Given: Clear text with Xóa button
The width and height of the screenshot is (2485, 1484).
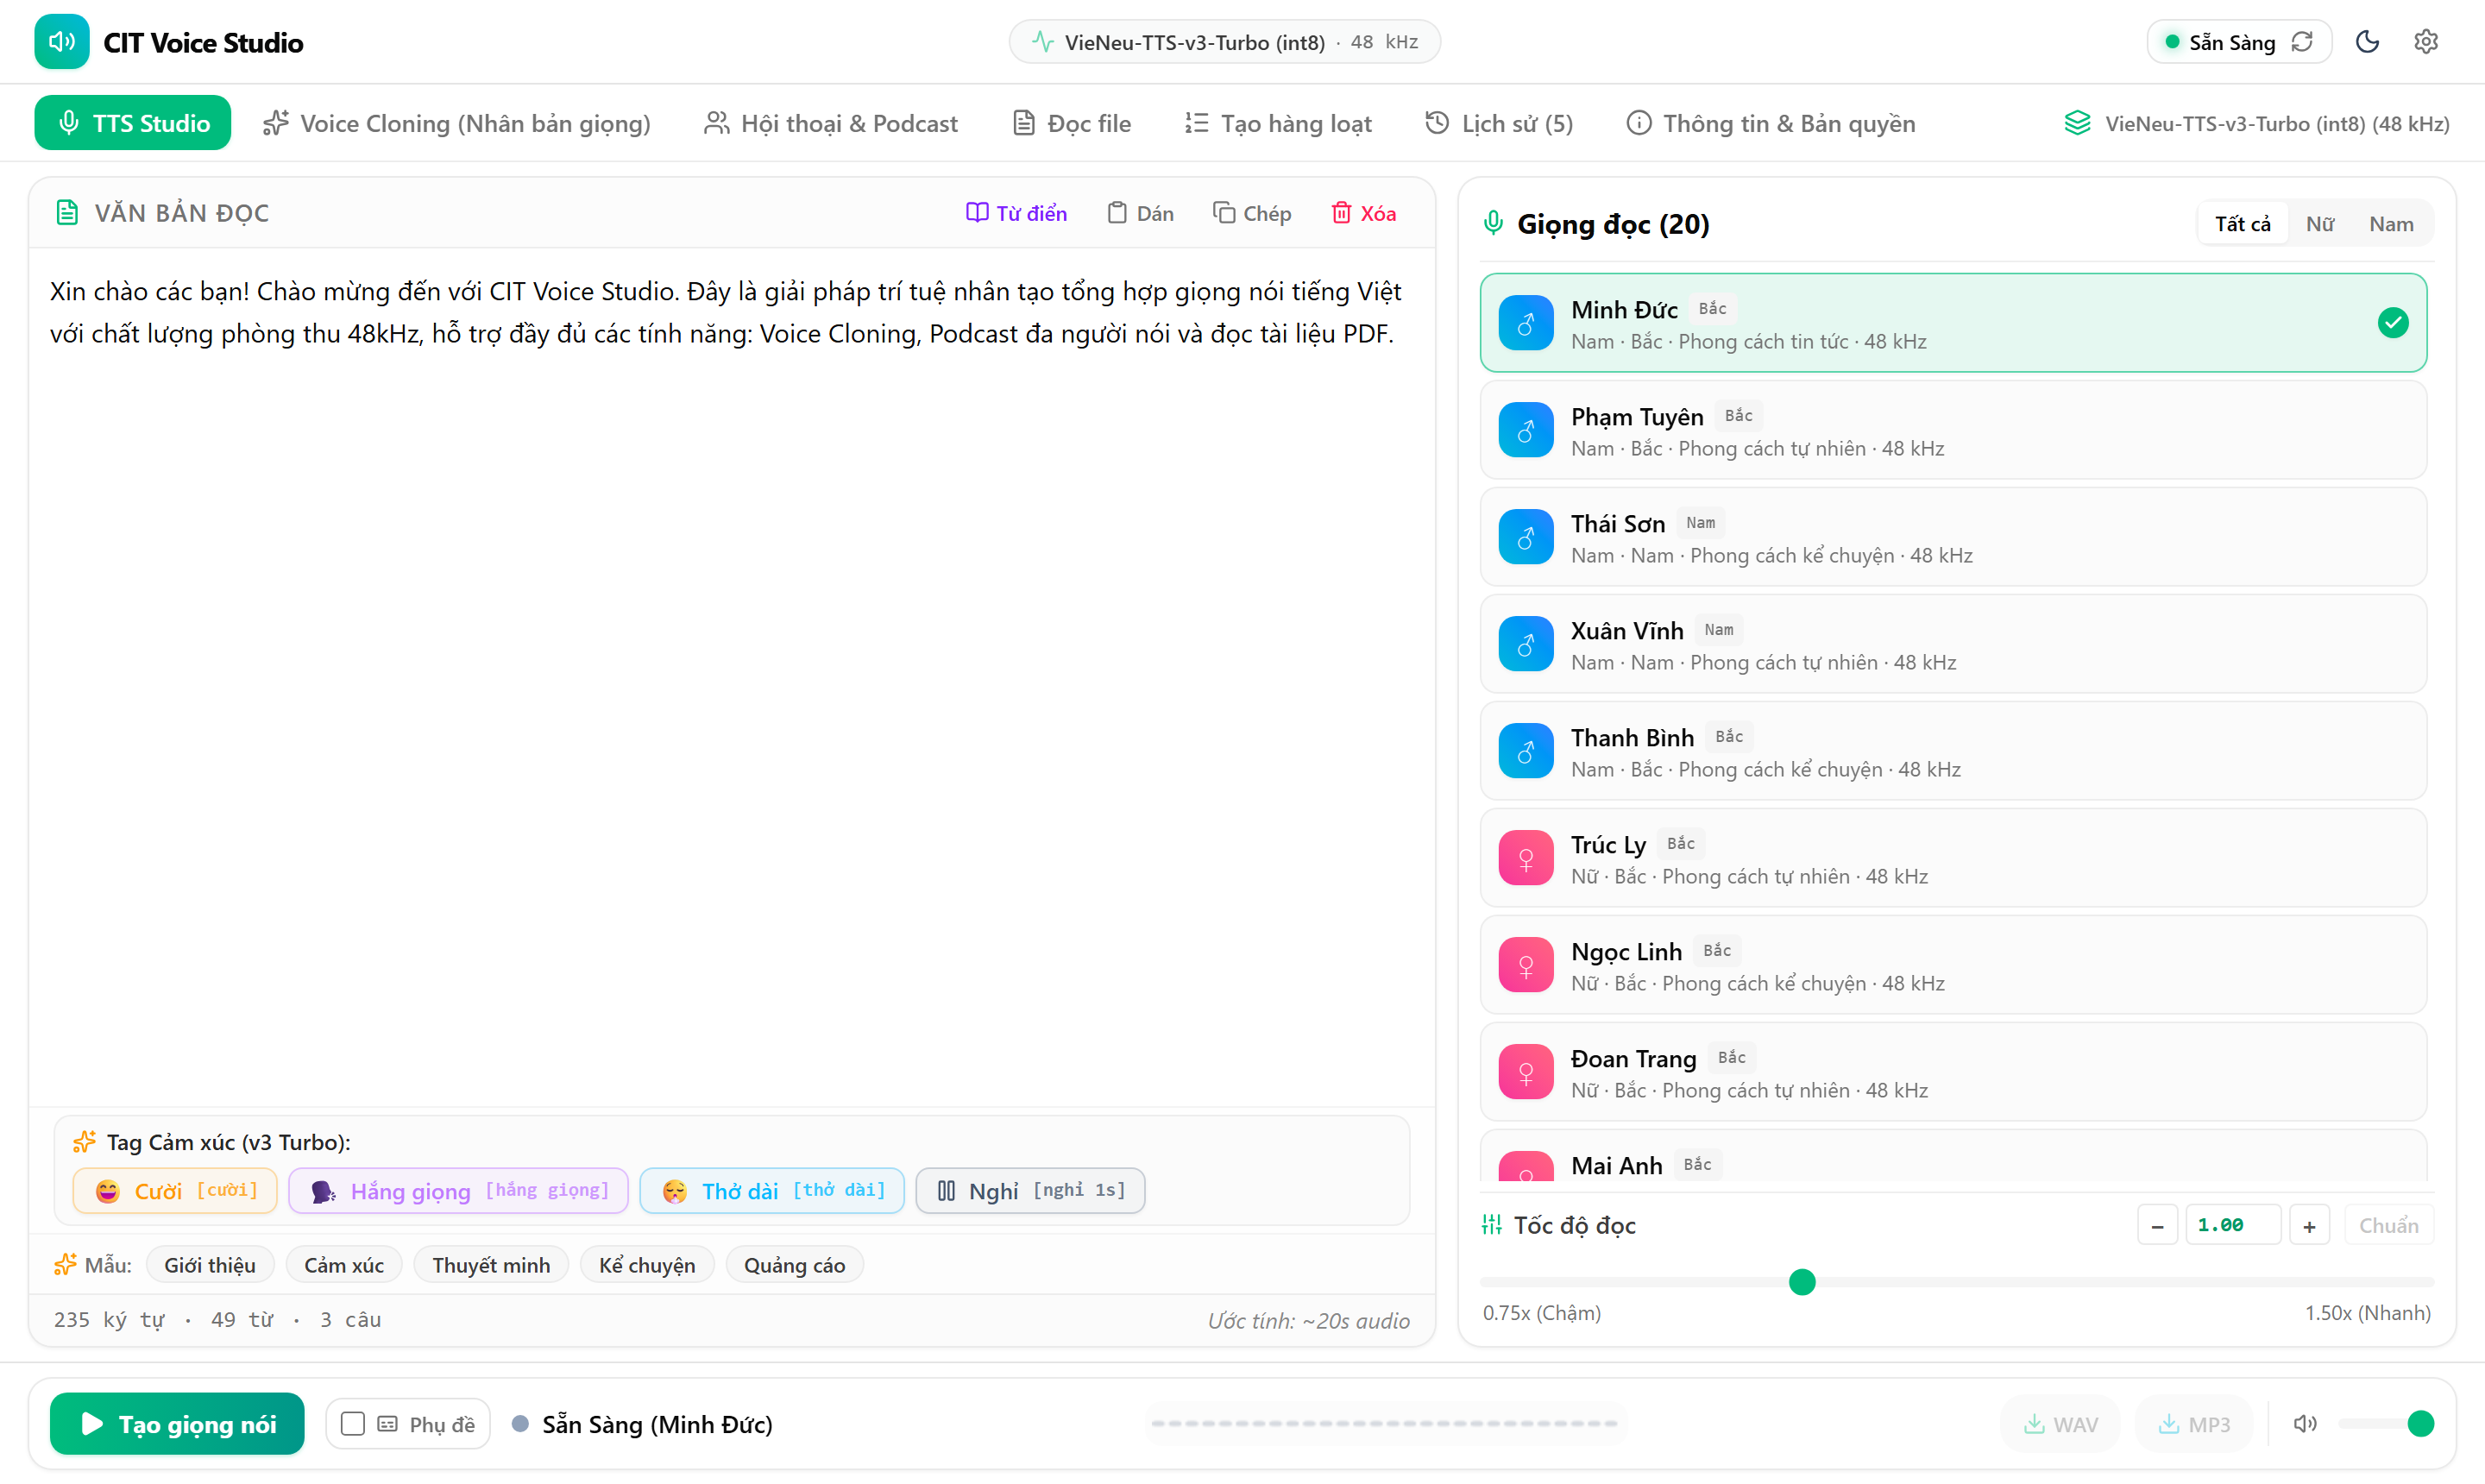Looking at the screenshot, I should tap(1363, 213).
